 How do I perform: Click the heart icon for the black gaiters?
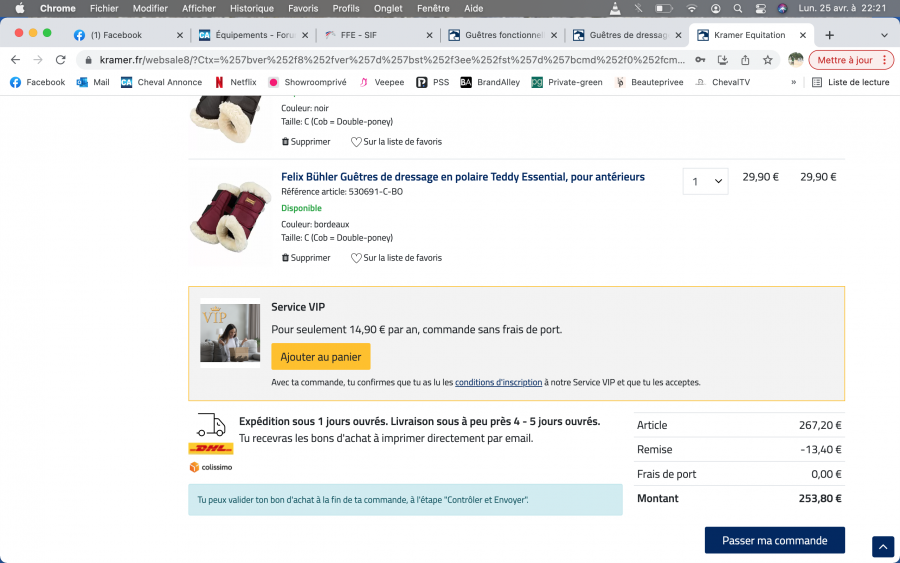pyautogui.click(x=356, y=142)
